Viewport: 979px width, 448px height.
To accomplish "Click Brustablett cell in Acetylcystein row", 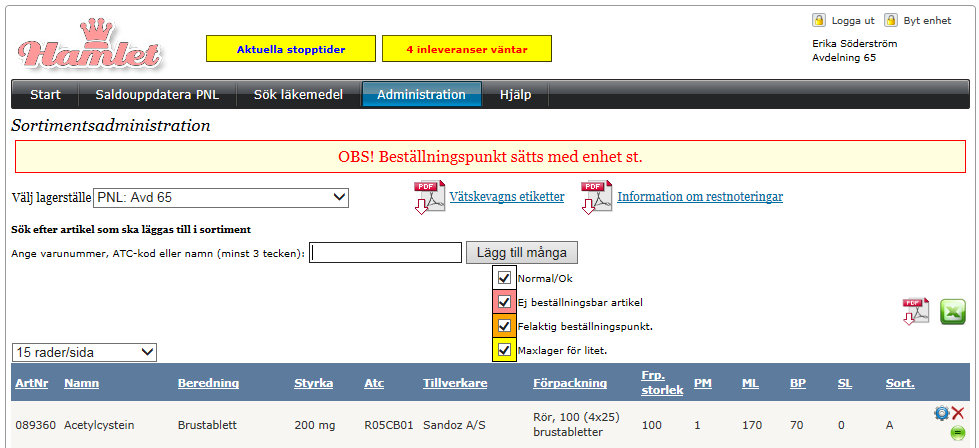I will pos(206,426).
